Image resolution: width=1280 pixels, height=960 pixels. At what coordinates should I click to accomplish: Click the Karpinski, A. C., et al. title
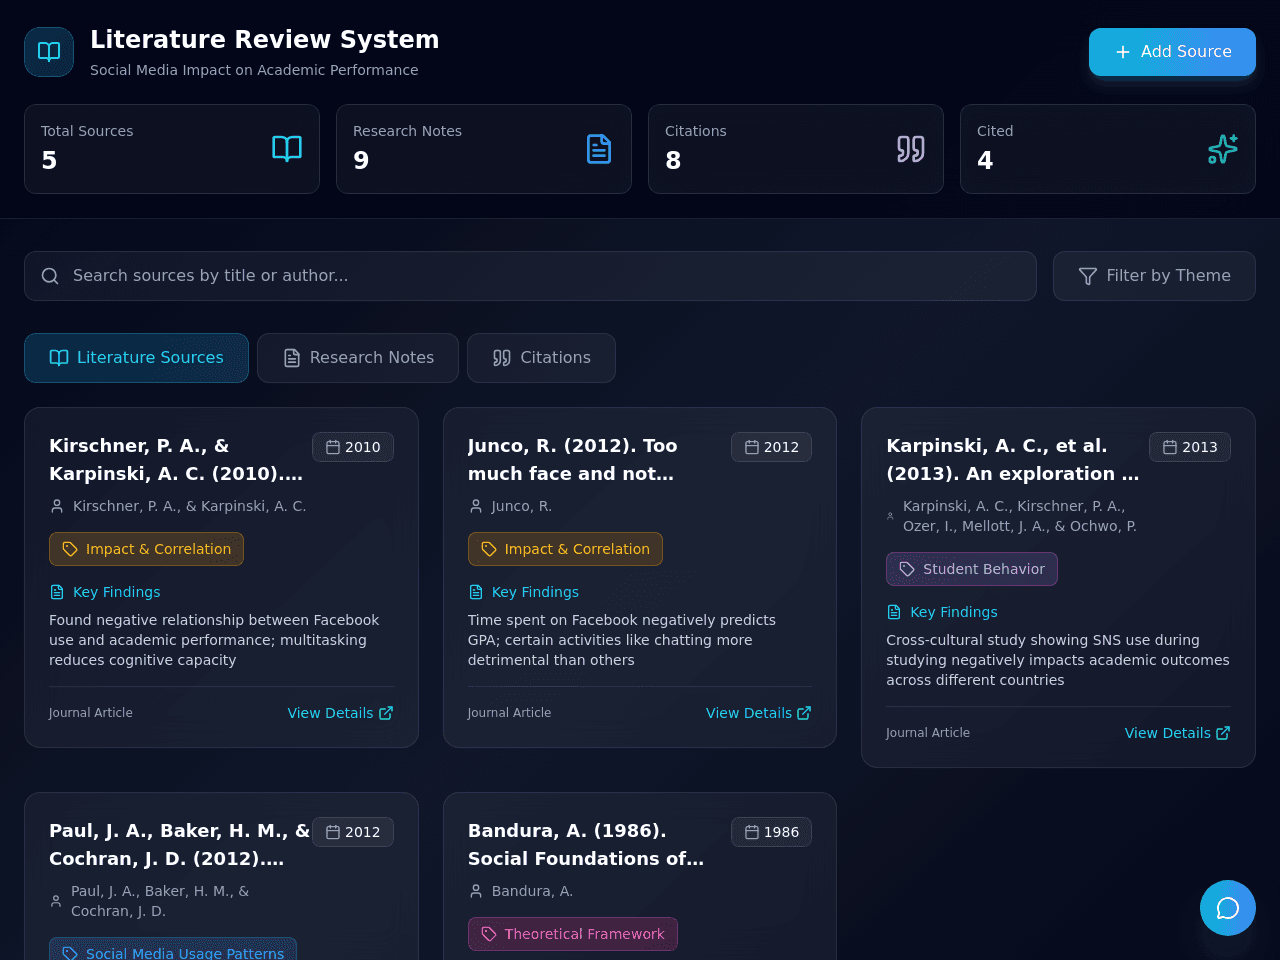tap(1012, 460)
